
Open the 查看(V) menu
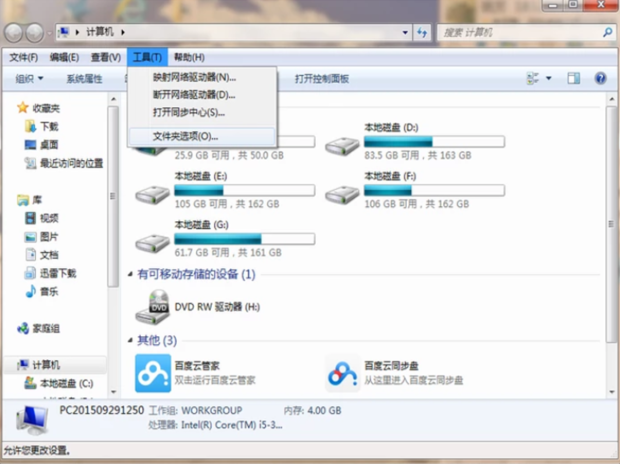(106, 57)
